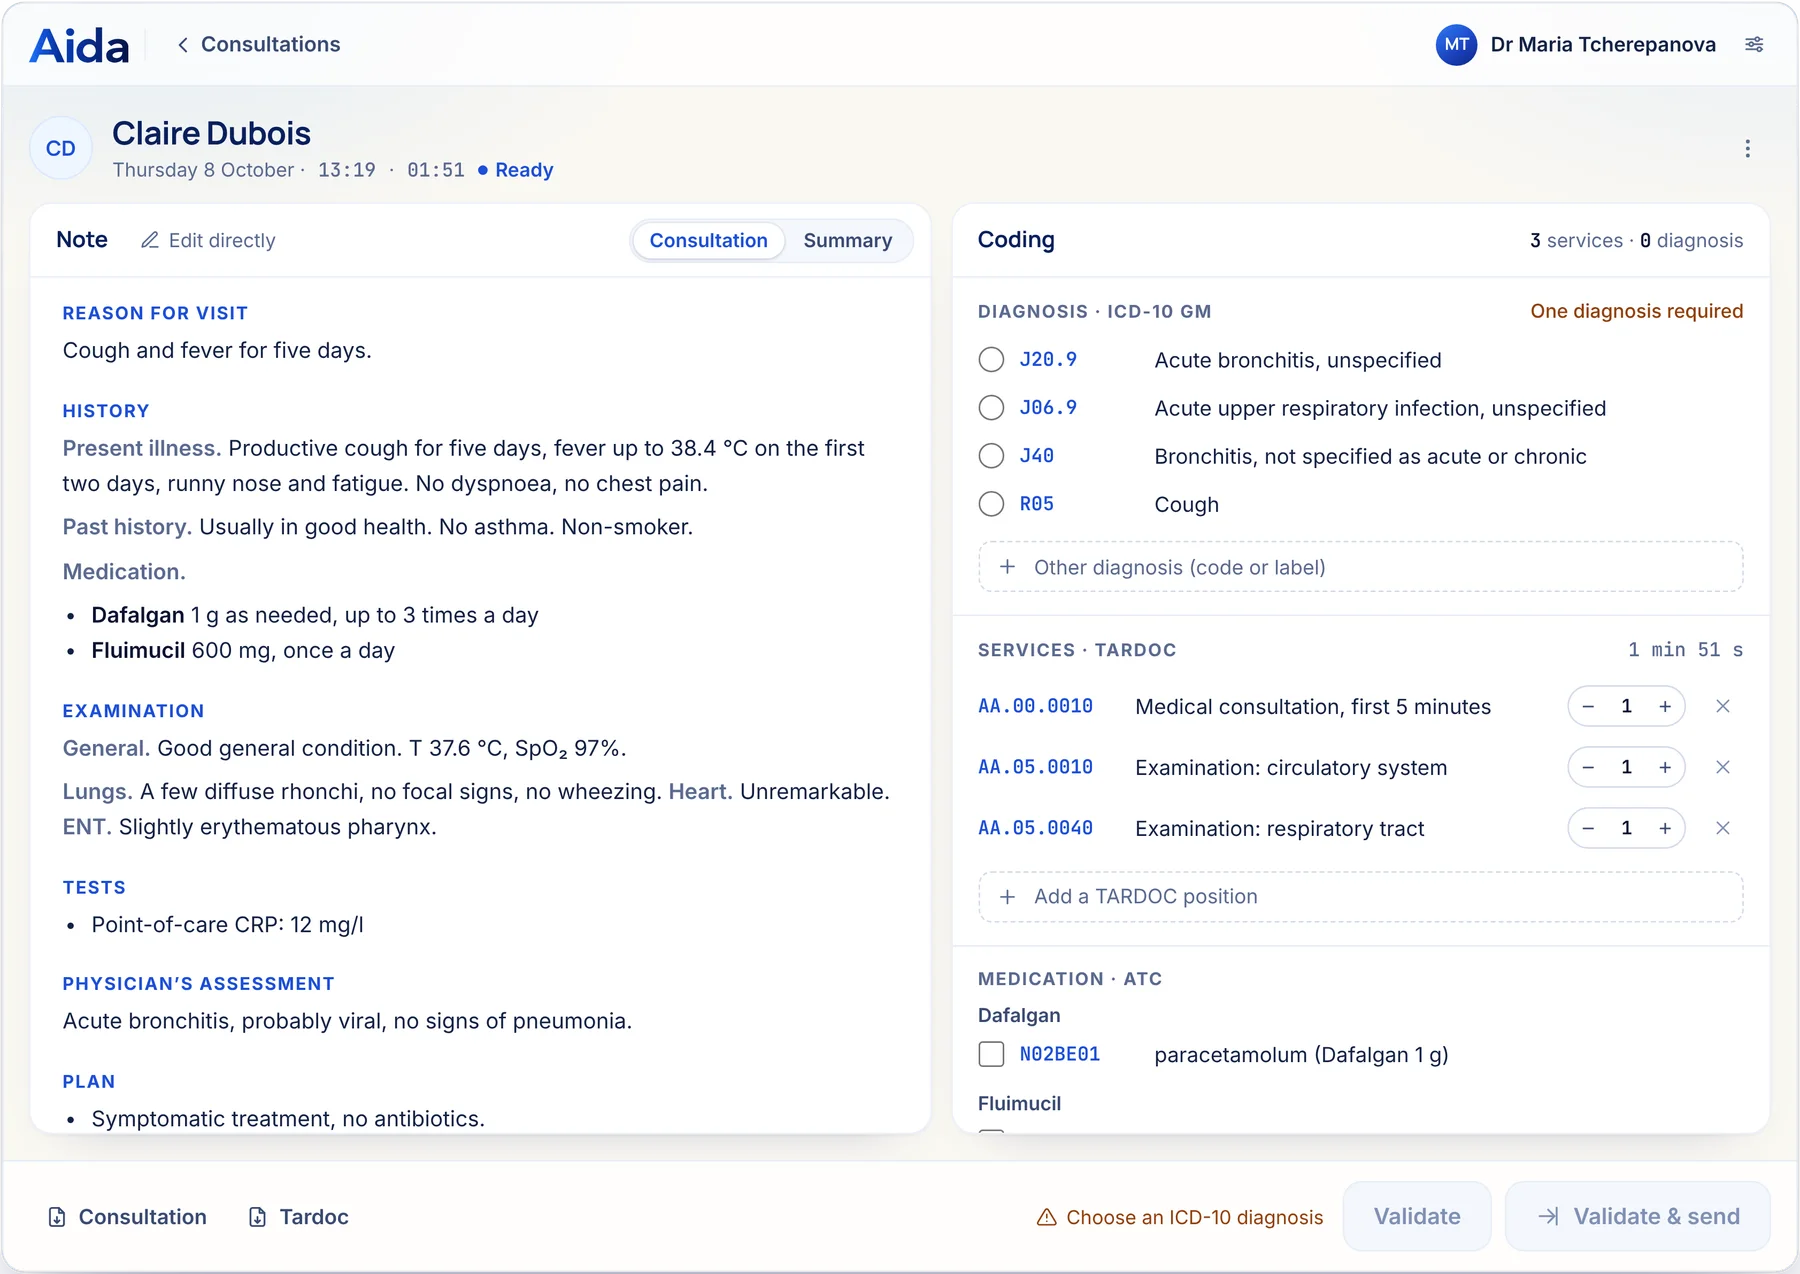
Task: Increase quantity for Examination: respiratory tract
Action: point(1665,828)
